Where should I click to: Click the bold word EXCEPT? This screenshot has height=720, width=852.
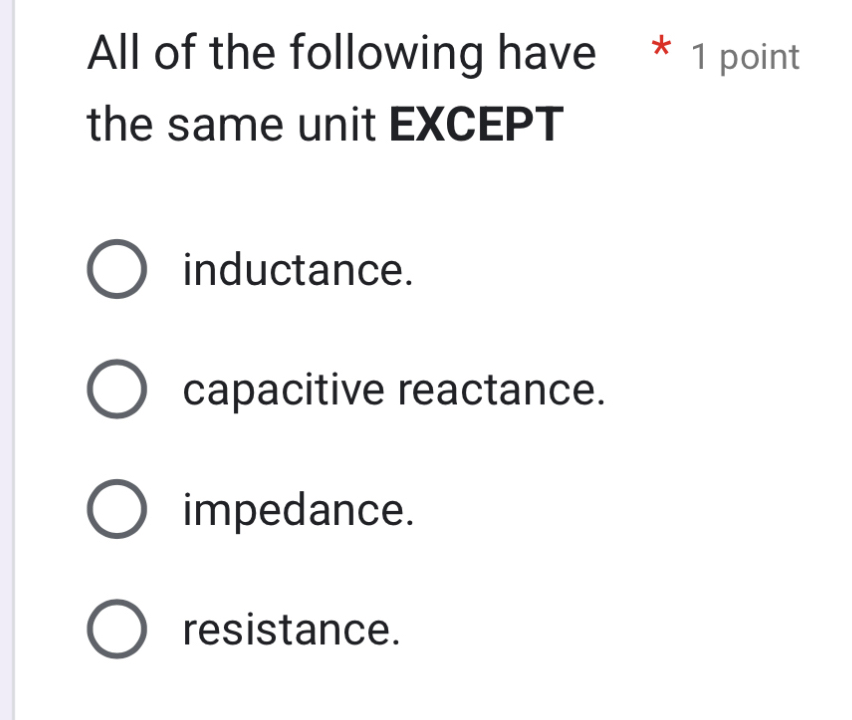click(476, 126)
